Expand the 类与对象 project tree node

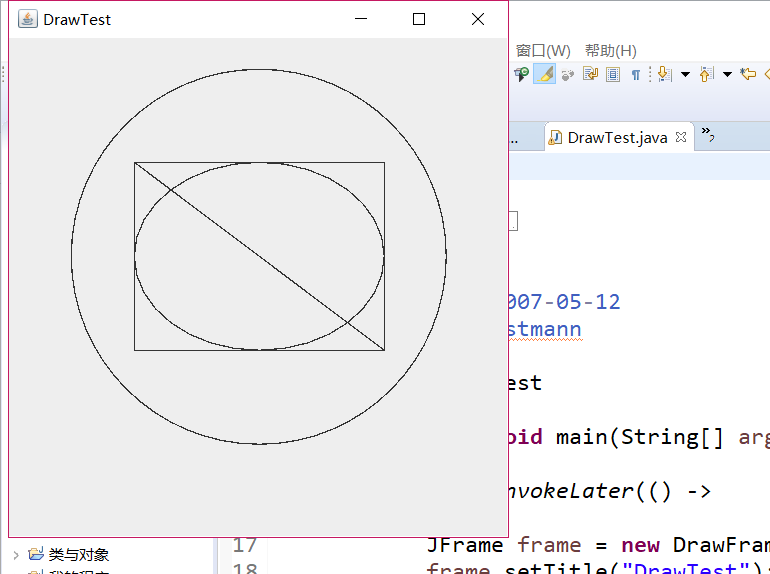(x=16, y=555)
